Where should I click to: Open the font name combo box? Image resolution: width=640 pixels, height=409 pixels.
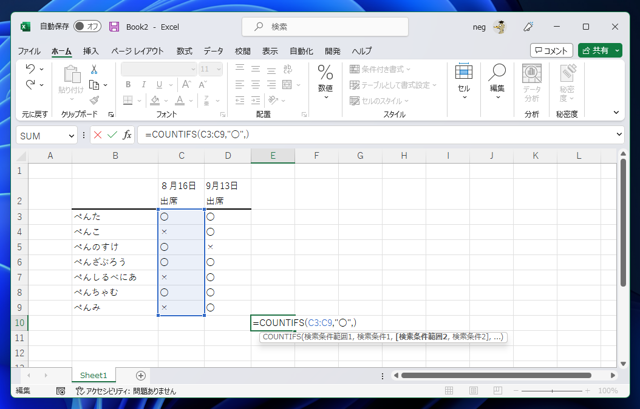tap(159, 69)
